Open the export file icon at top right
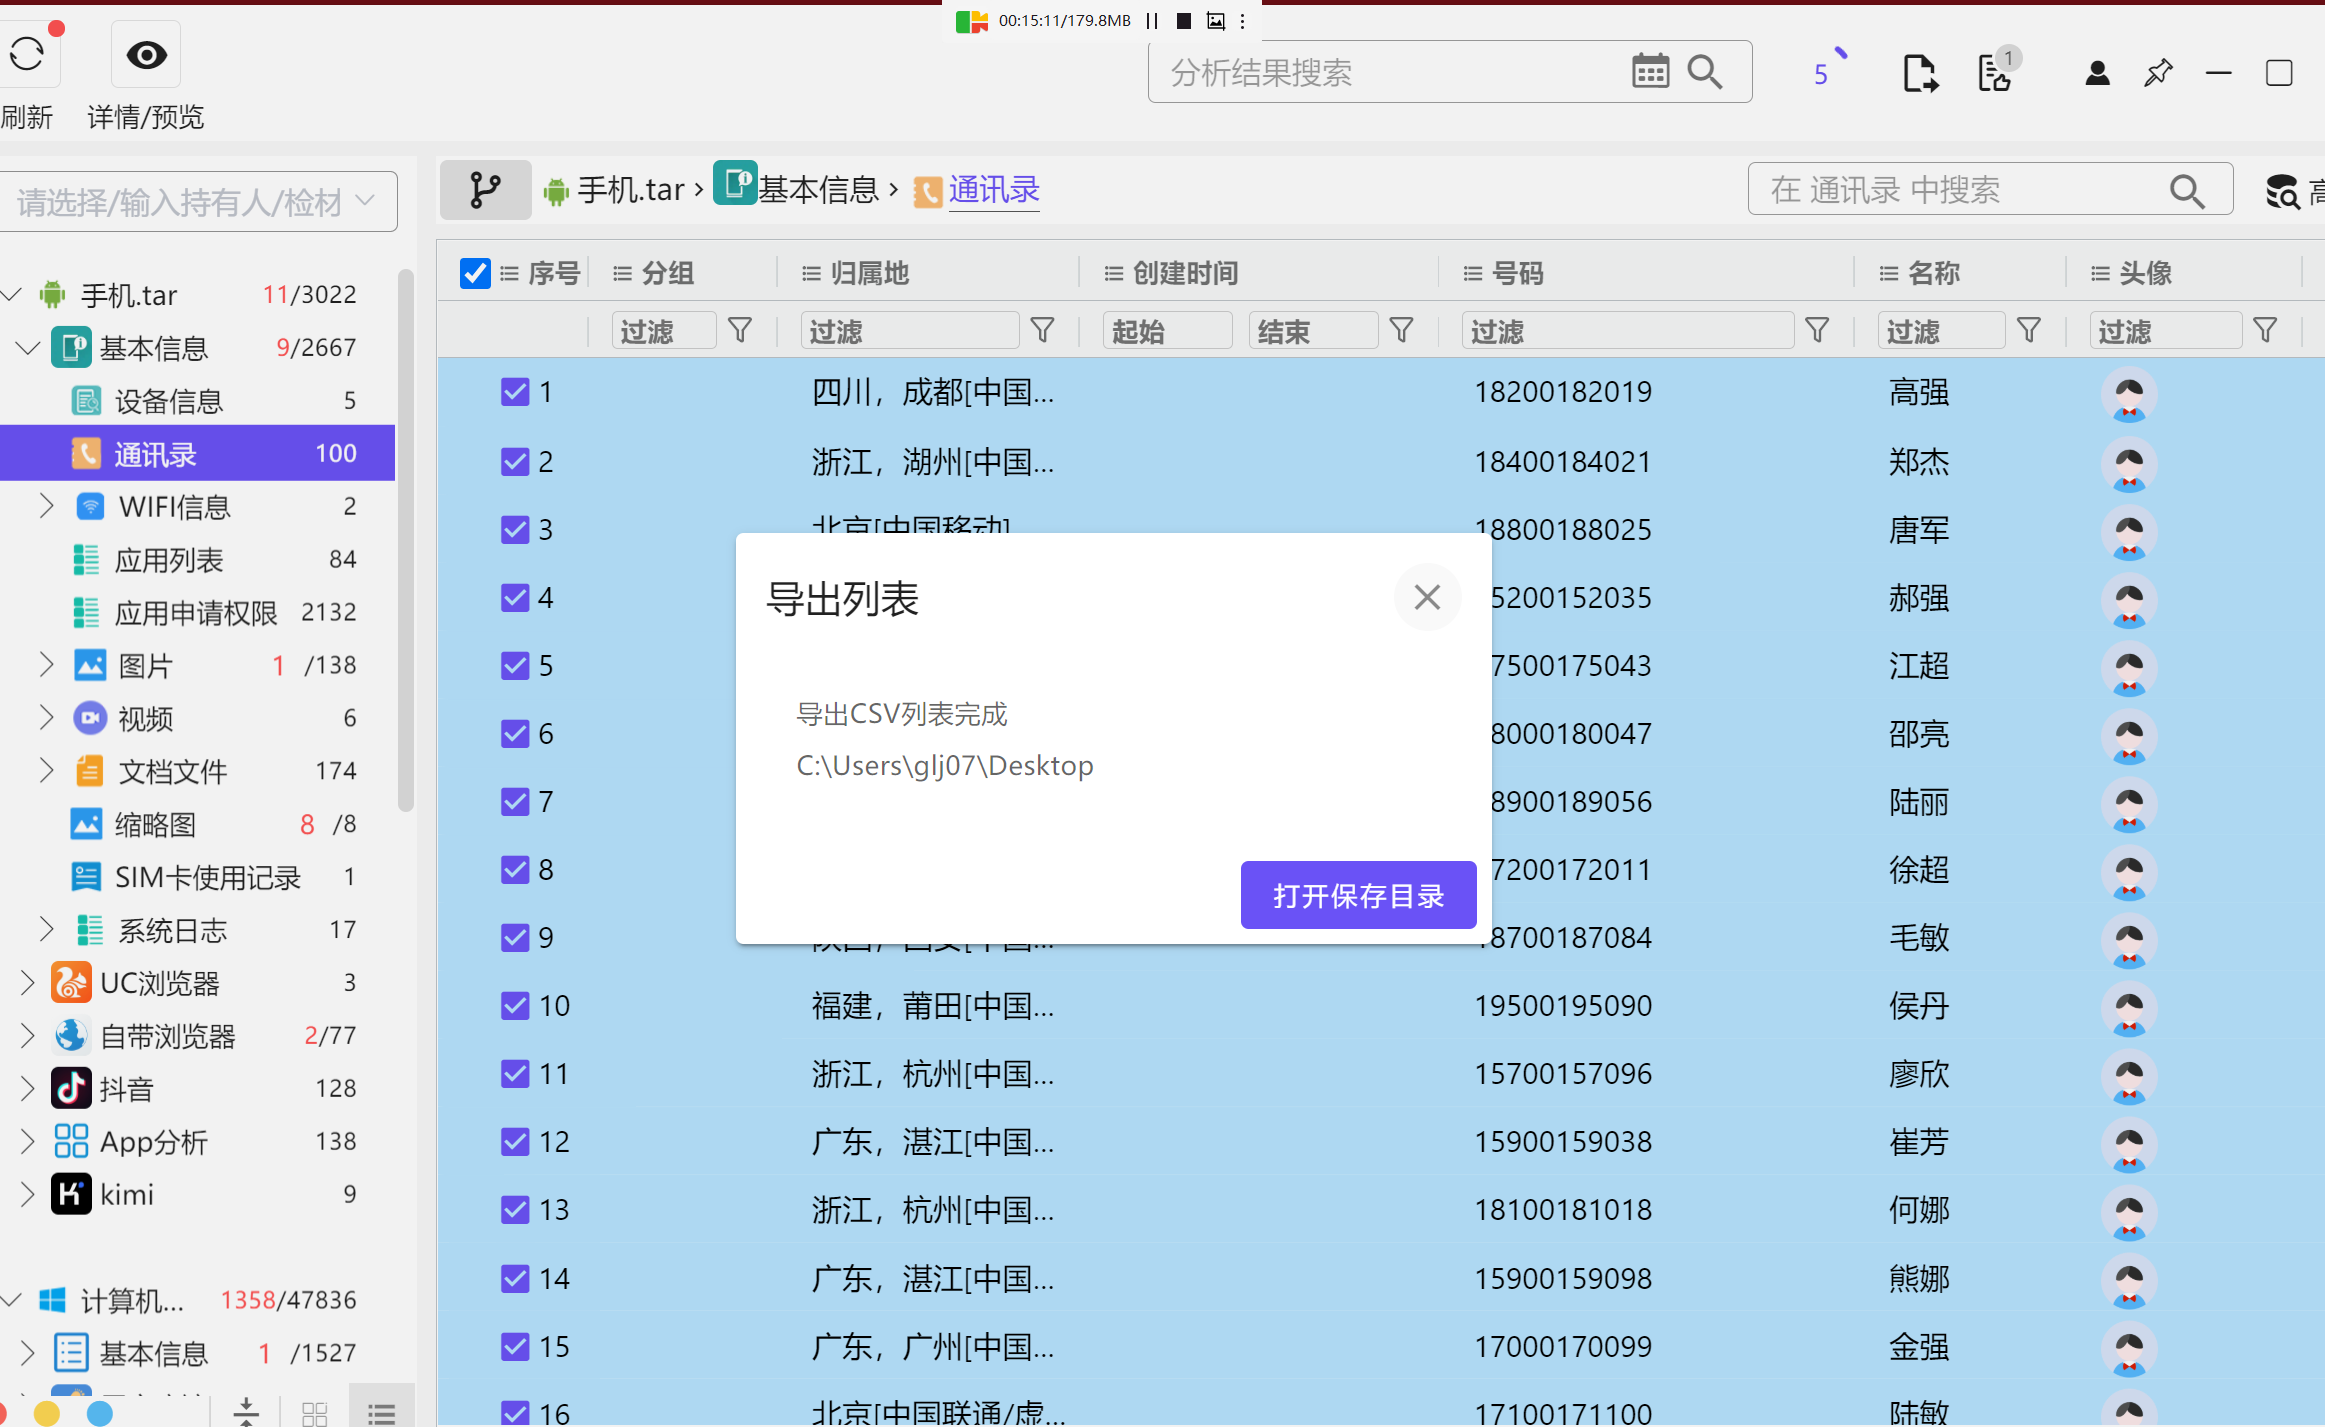 pyautogui.click(x=1919, y=73)
